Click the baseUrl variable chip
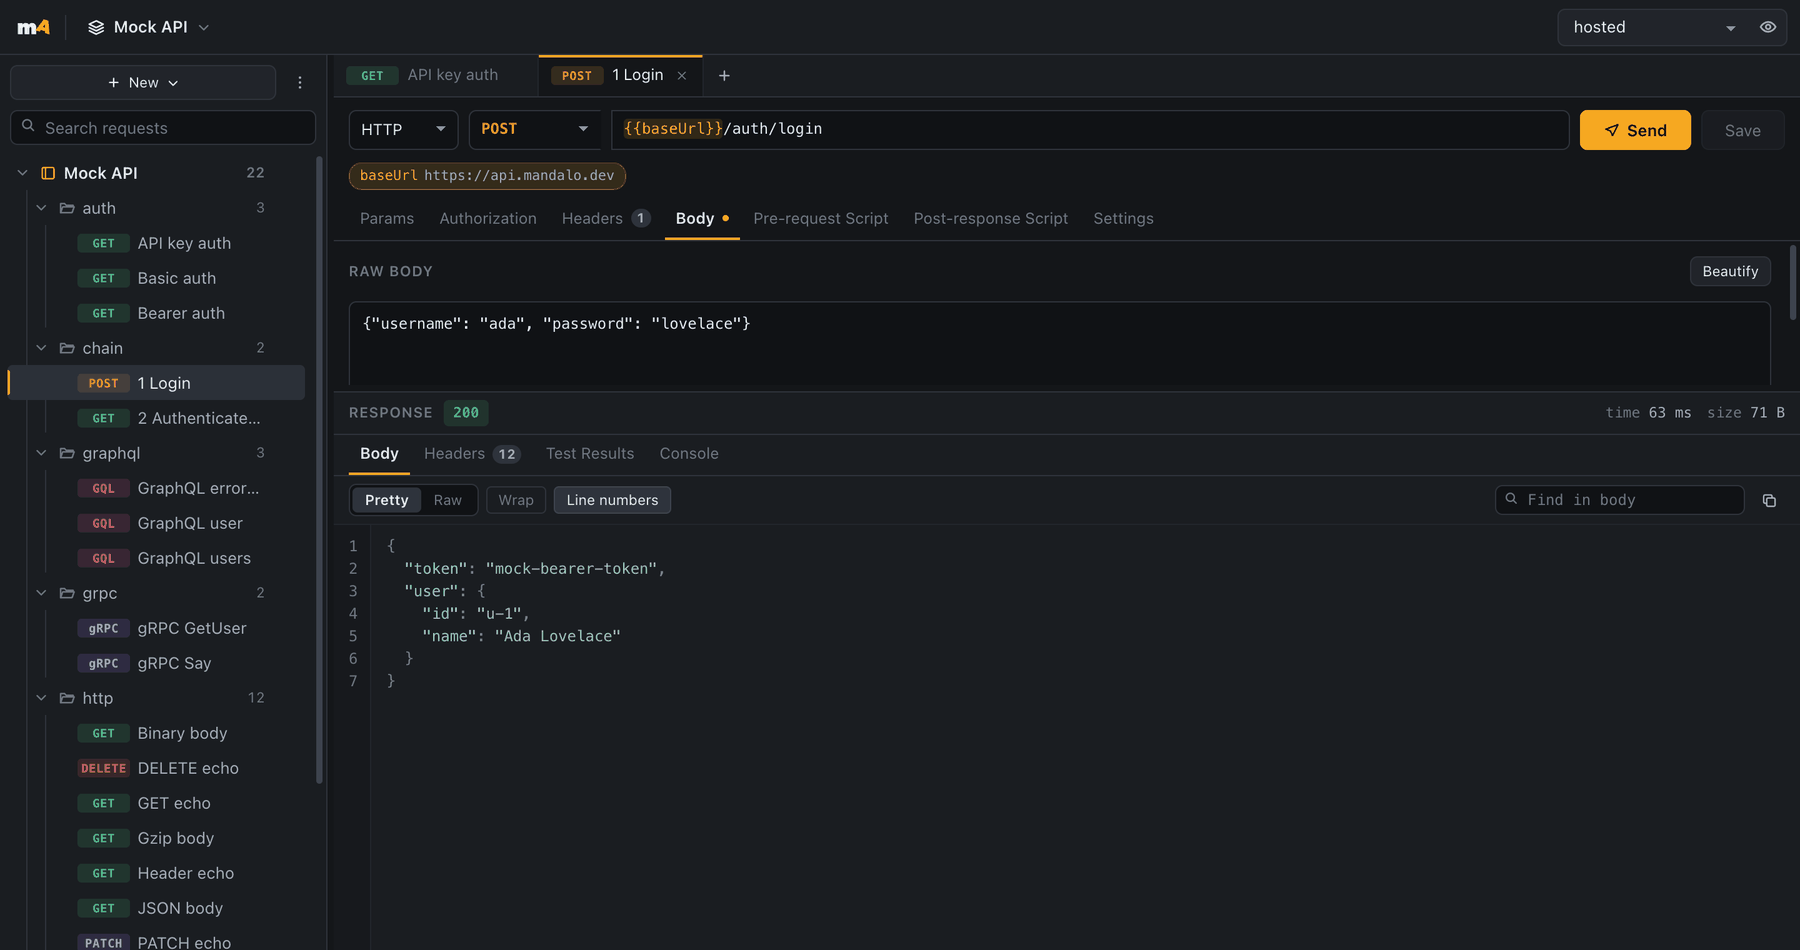The width and height of the screenshot is (1800, 950). pyautogui.click(x=487, y=176)
